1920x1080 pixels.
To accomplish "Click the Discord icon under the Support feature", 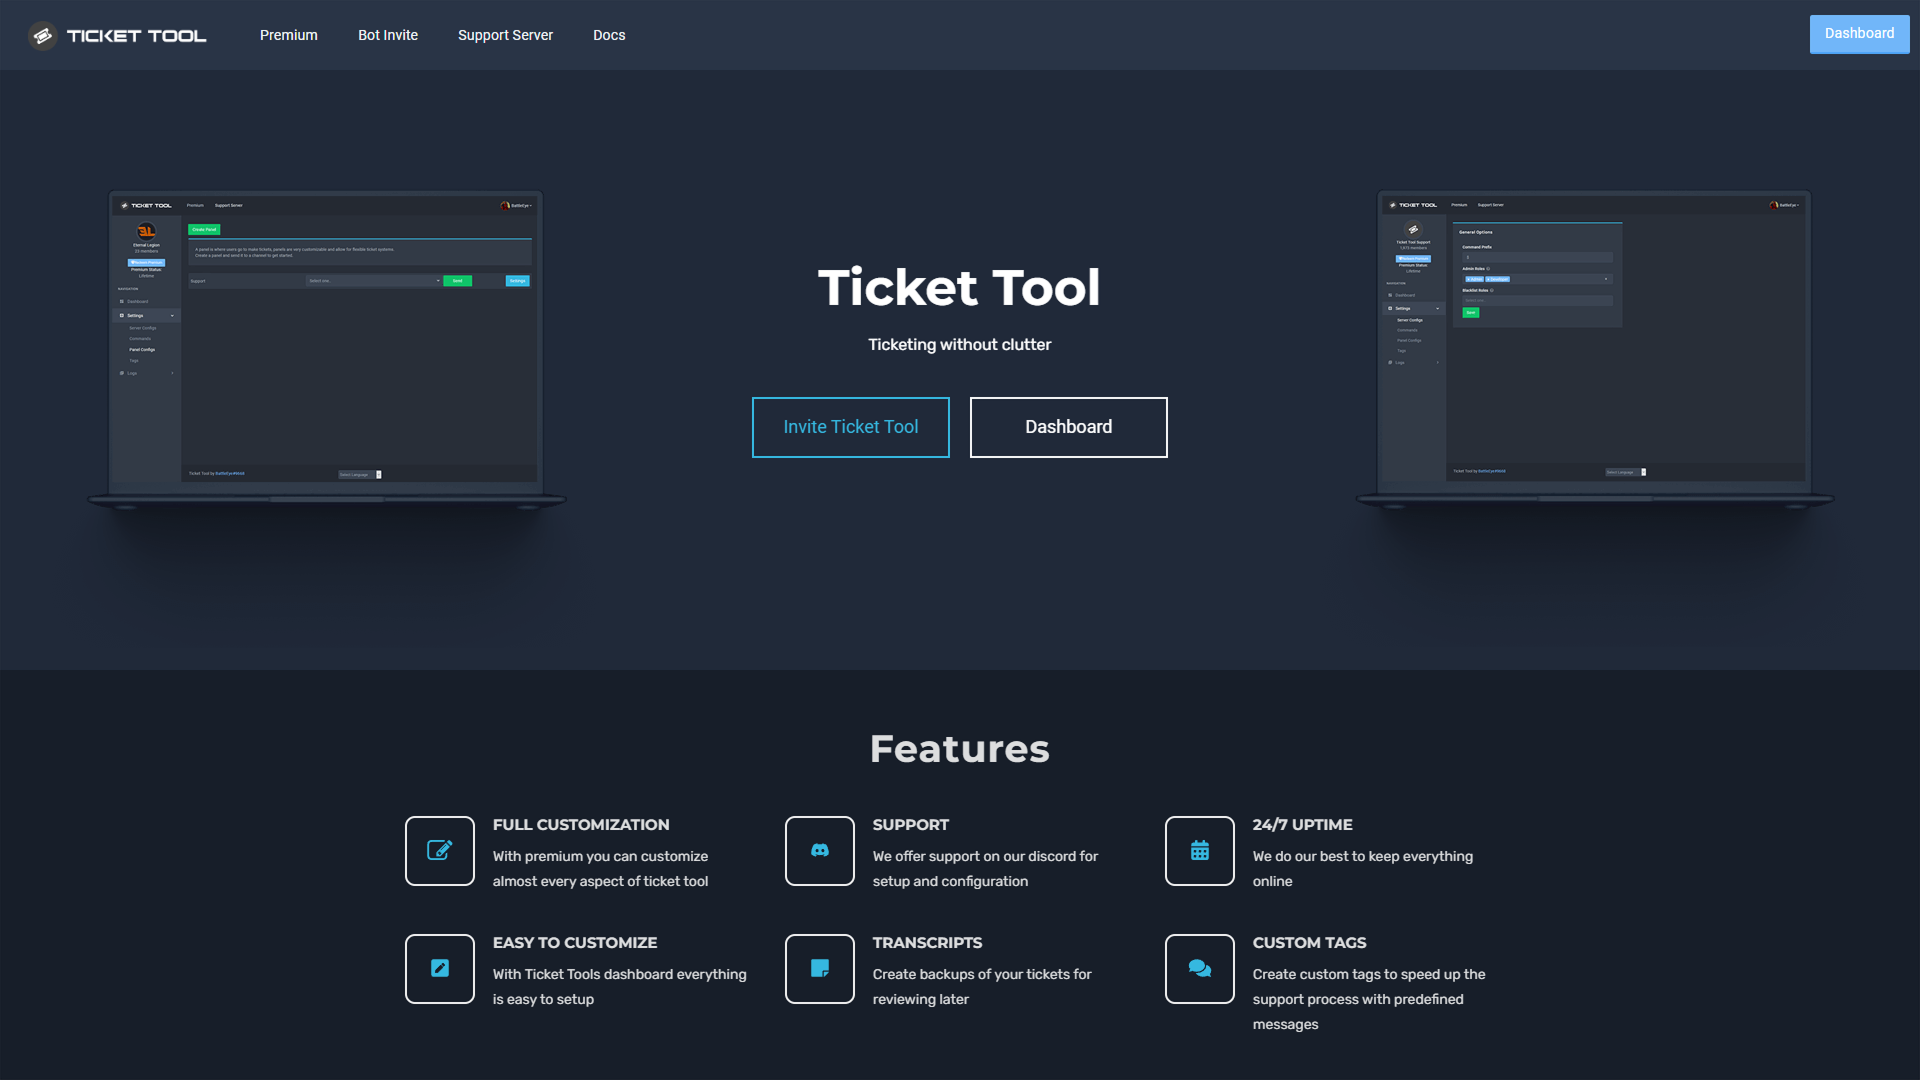I will point(819,850).
